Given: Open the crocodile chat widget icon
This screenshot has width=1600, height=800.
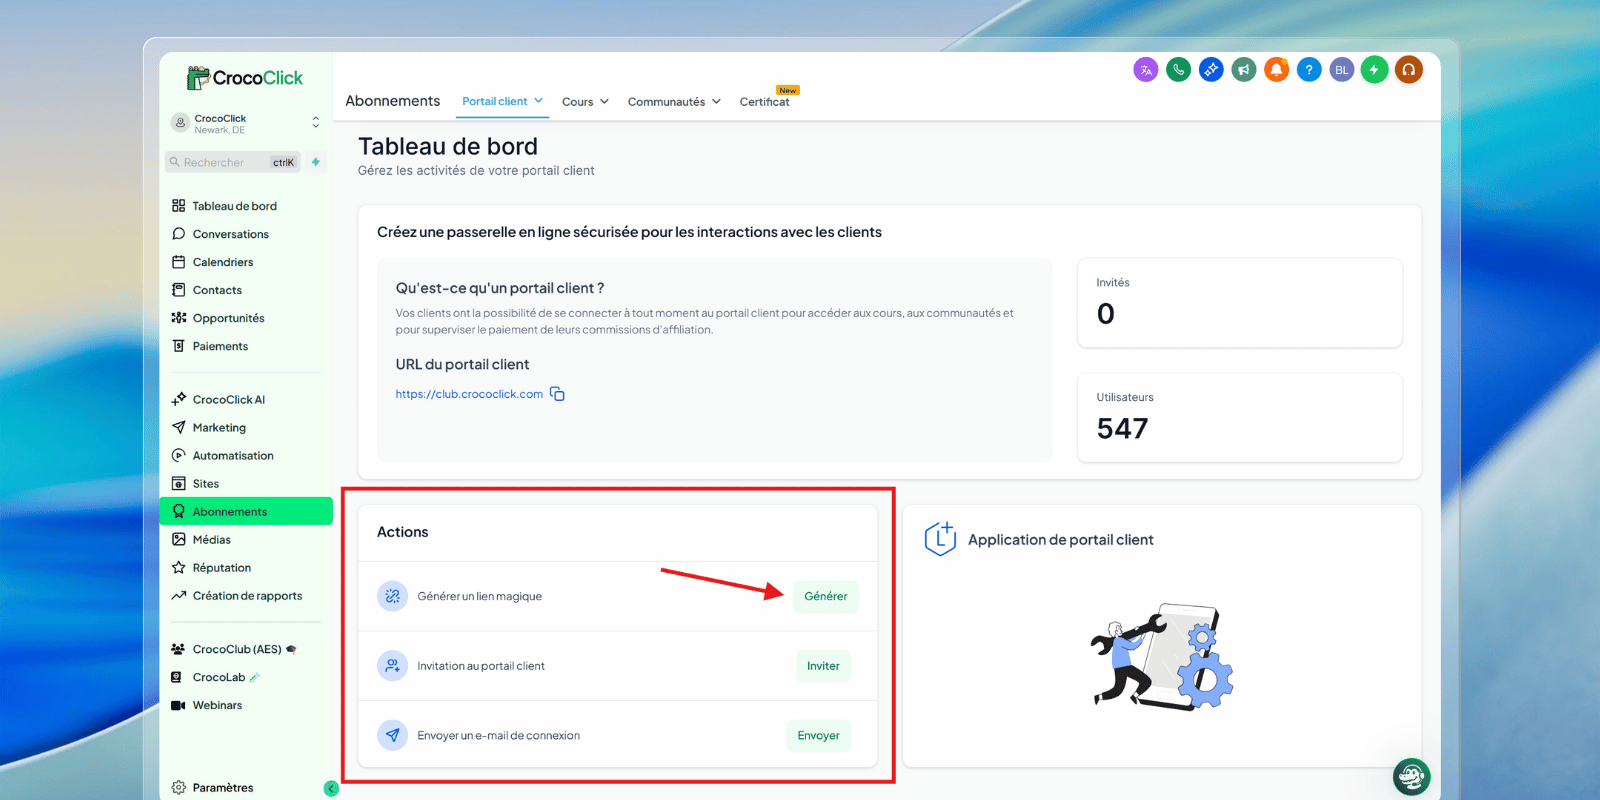Looking at the screenshot, I should click(x=1411, y=776).
